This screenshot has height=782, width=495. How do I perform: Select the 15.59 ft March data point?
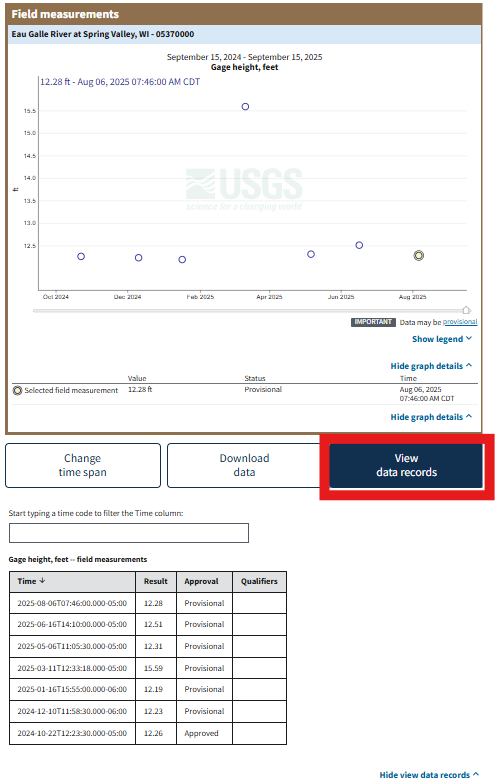point(245,106)
